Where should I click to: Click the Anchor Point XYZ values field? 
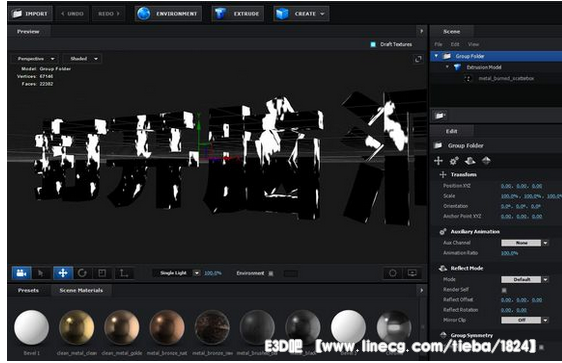pyautogui.click(x=521, y=216)
